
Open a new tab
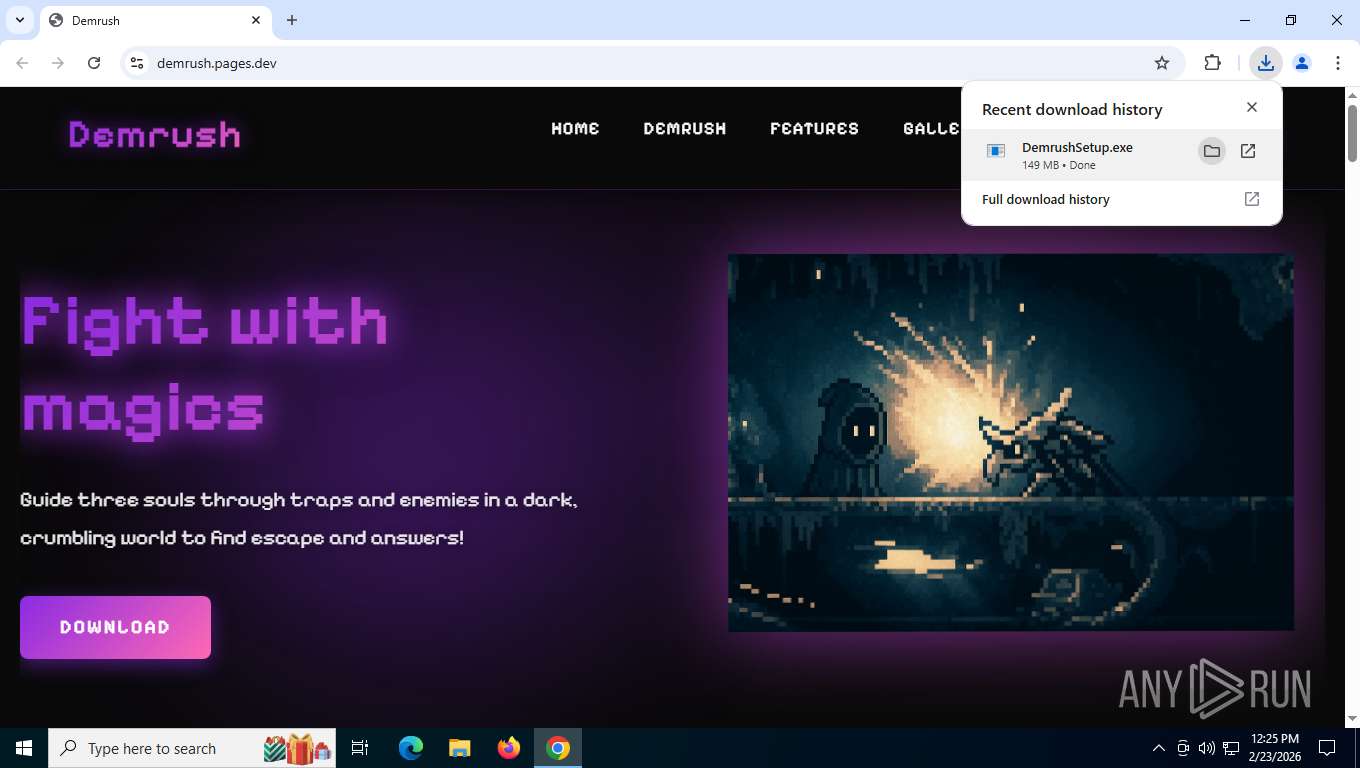[x=292, y=20]
